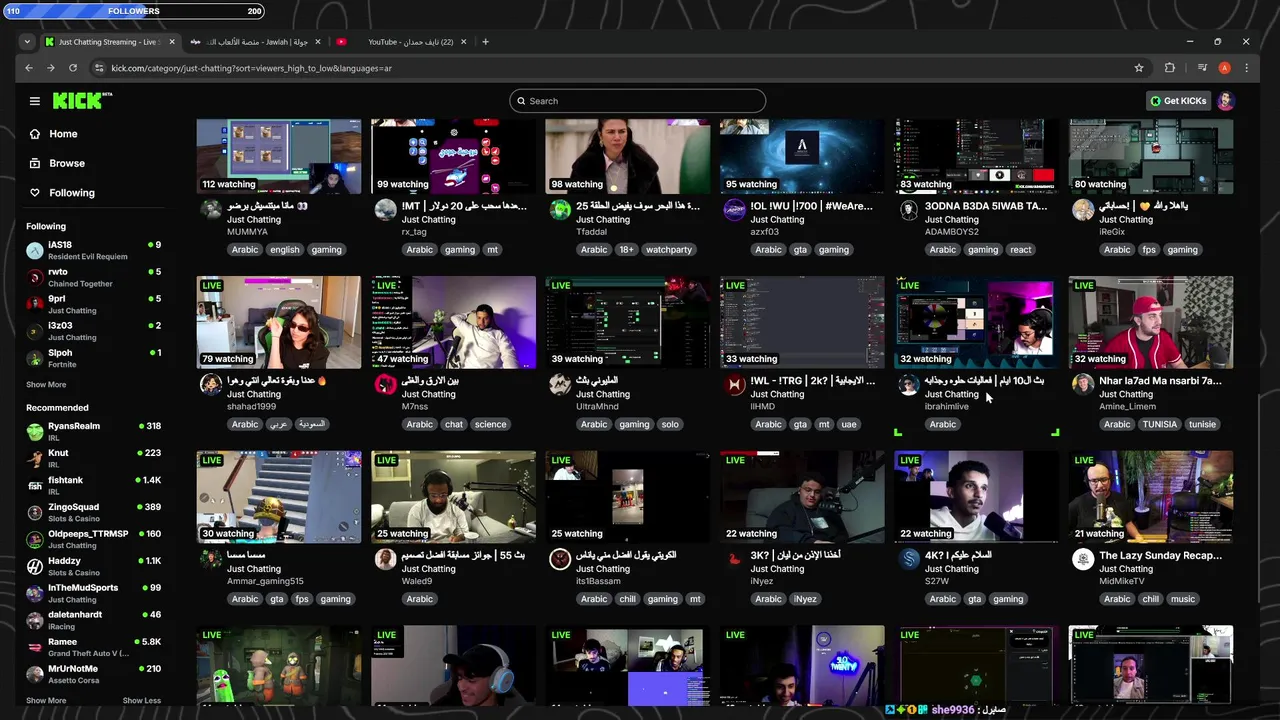Click S27W channel avatar icon

909,559
